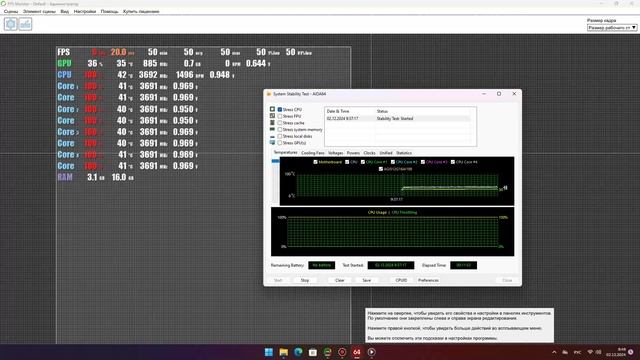Click the GPU row in FPS overlay
Image resolution: width=640 pixels, height=360 pixels.
tap(163, 63)
